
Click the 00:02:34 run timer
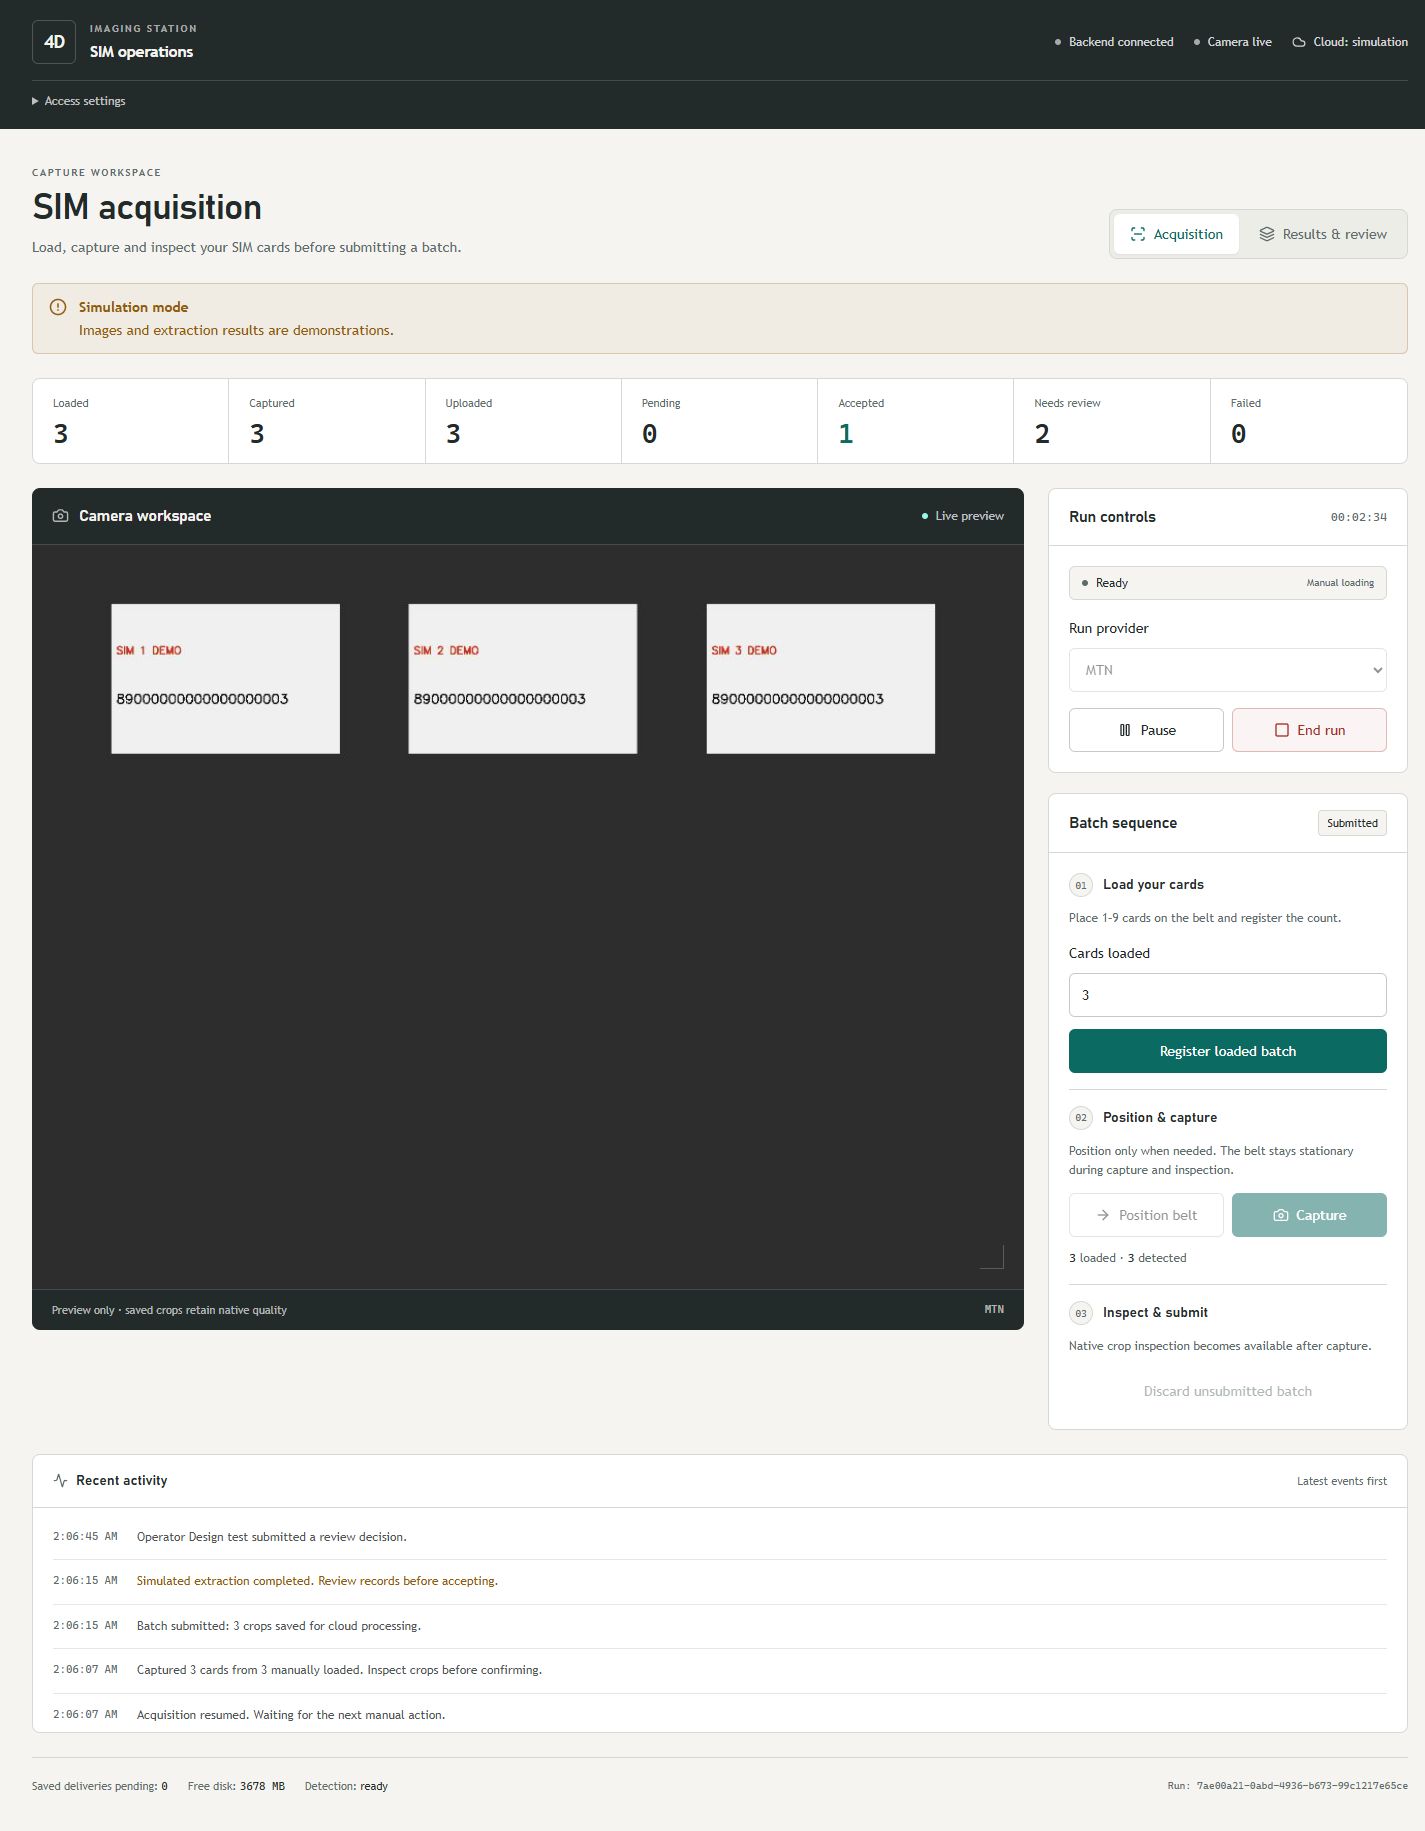pyautogui.click(x=1358, y=517)
